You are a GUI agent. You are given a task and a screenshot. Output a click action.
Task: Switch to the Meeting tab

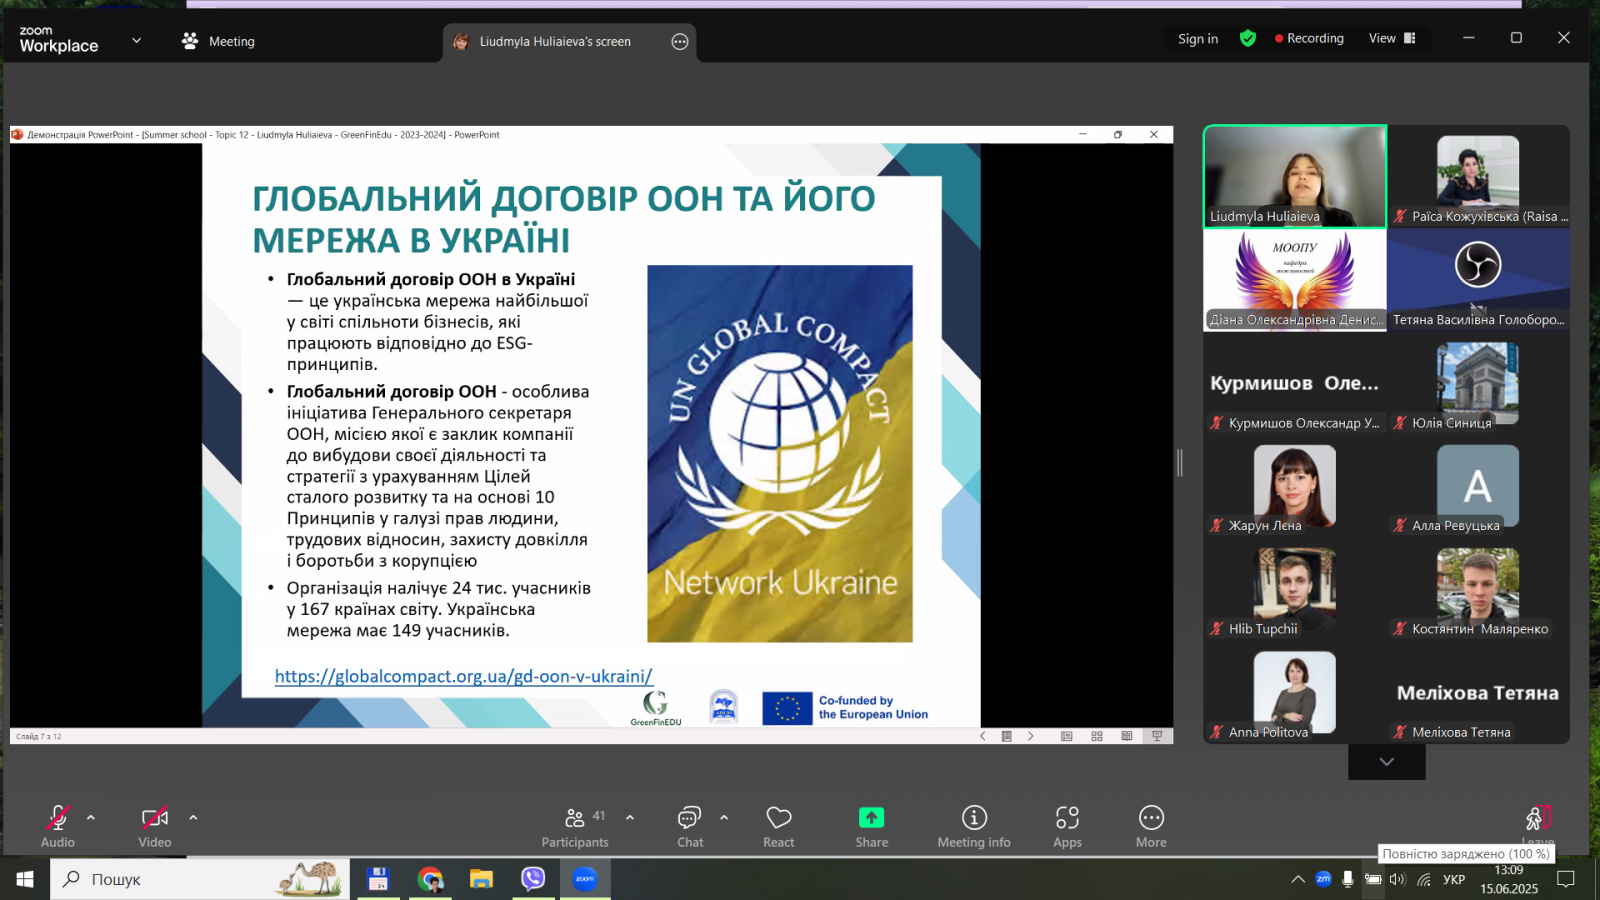[218, 41]
